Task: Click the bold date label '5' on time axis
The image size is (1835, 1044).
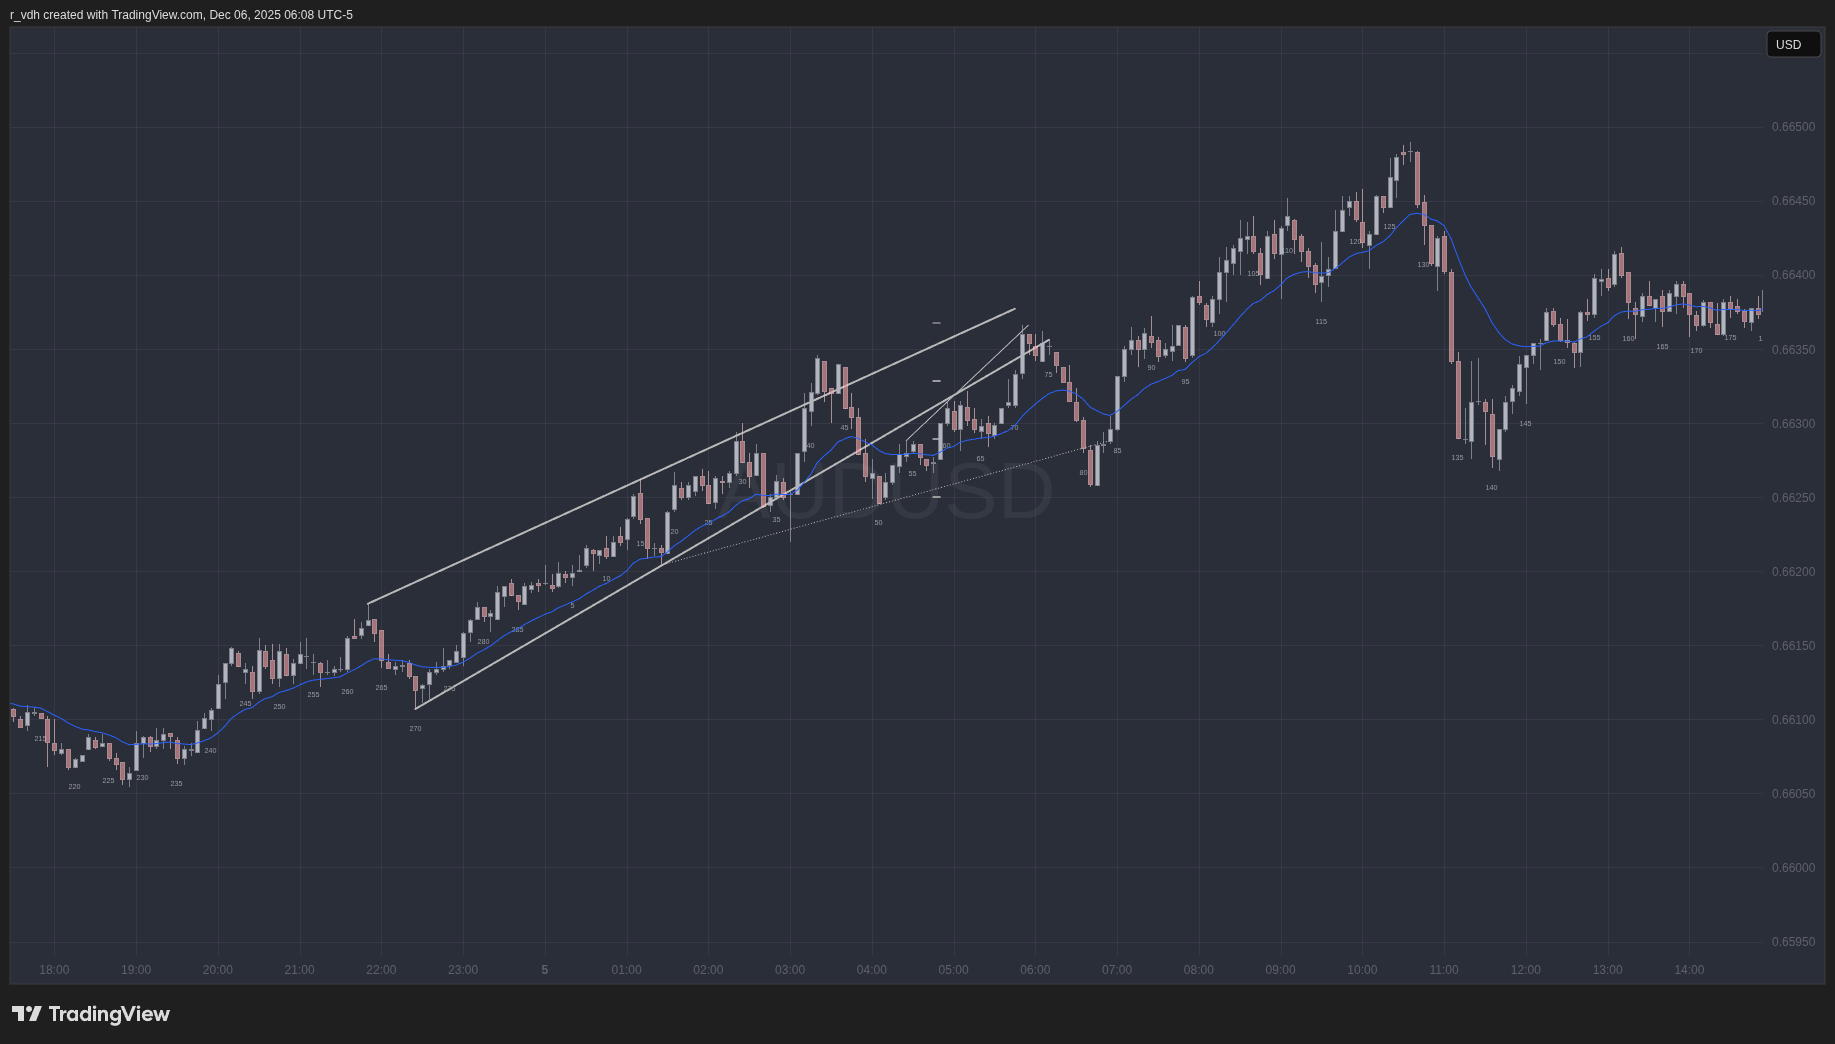Action: point(545,970)
